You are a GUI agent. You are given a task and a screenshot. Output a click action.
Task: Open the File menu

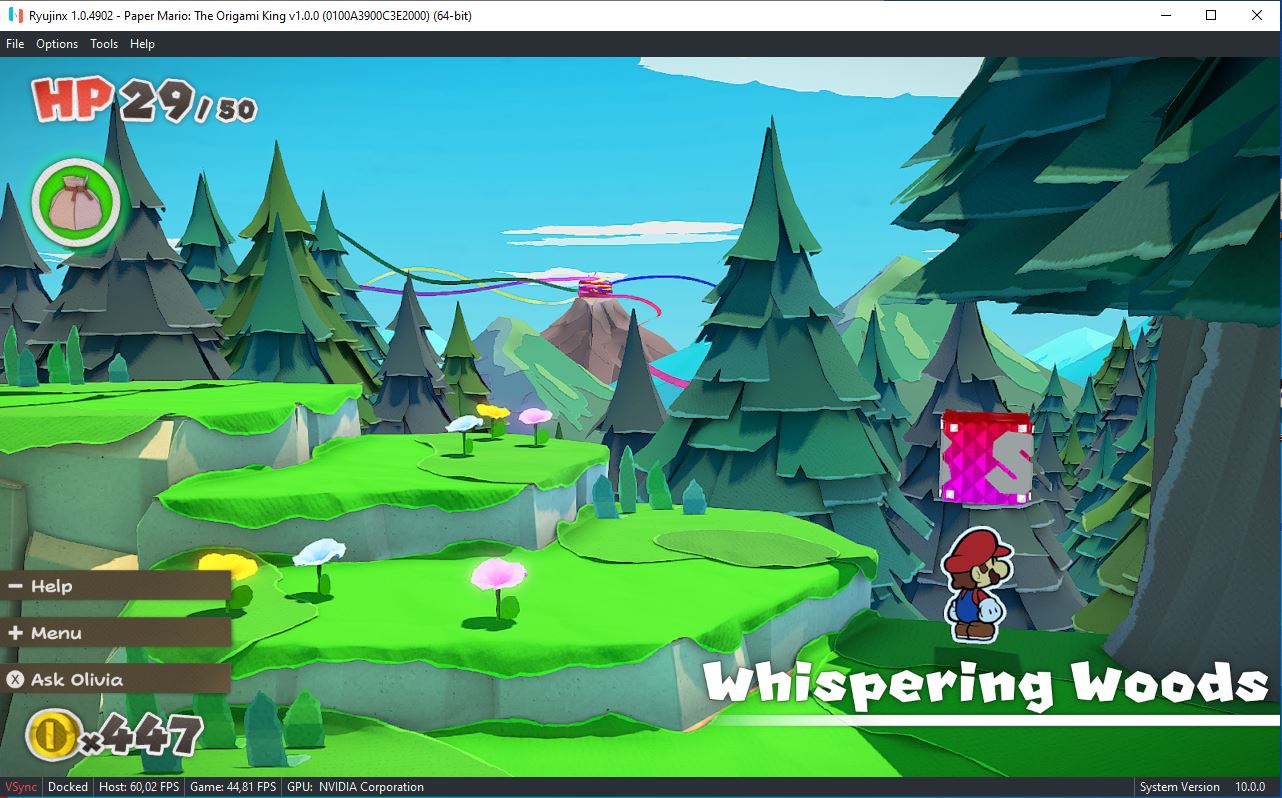15,44
